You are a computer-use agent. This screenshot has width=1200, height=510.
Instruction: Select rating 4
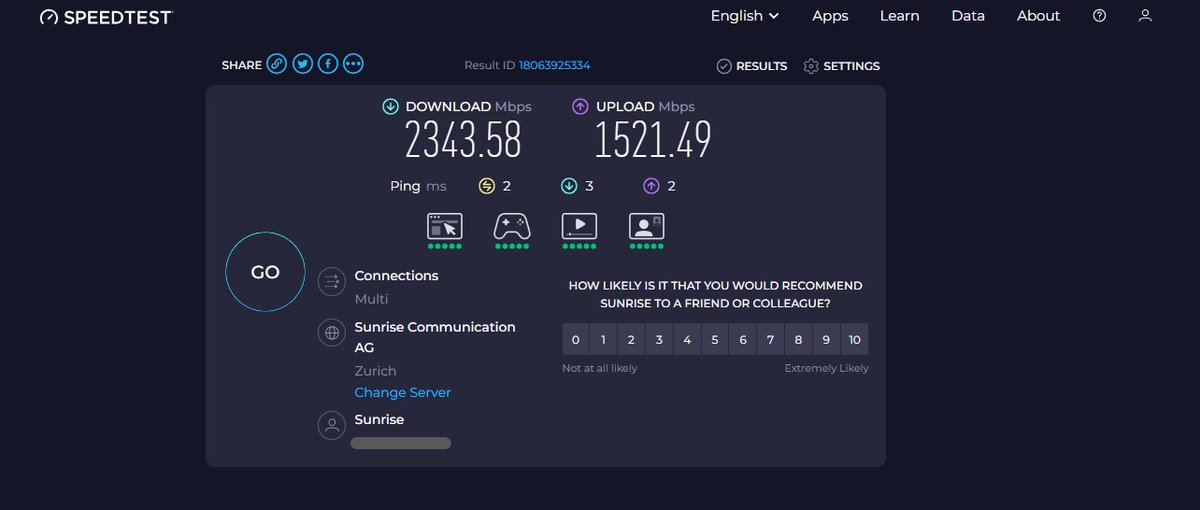point(687,340)
